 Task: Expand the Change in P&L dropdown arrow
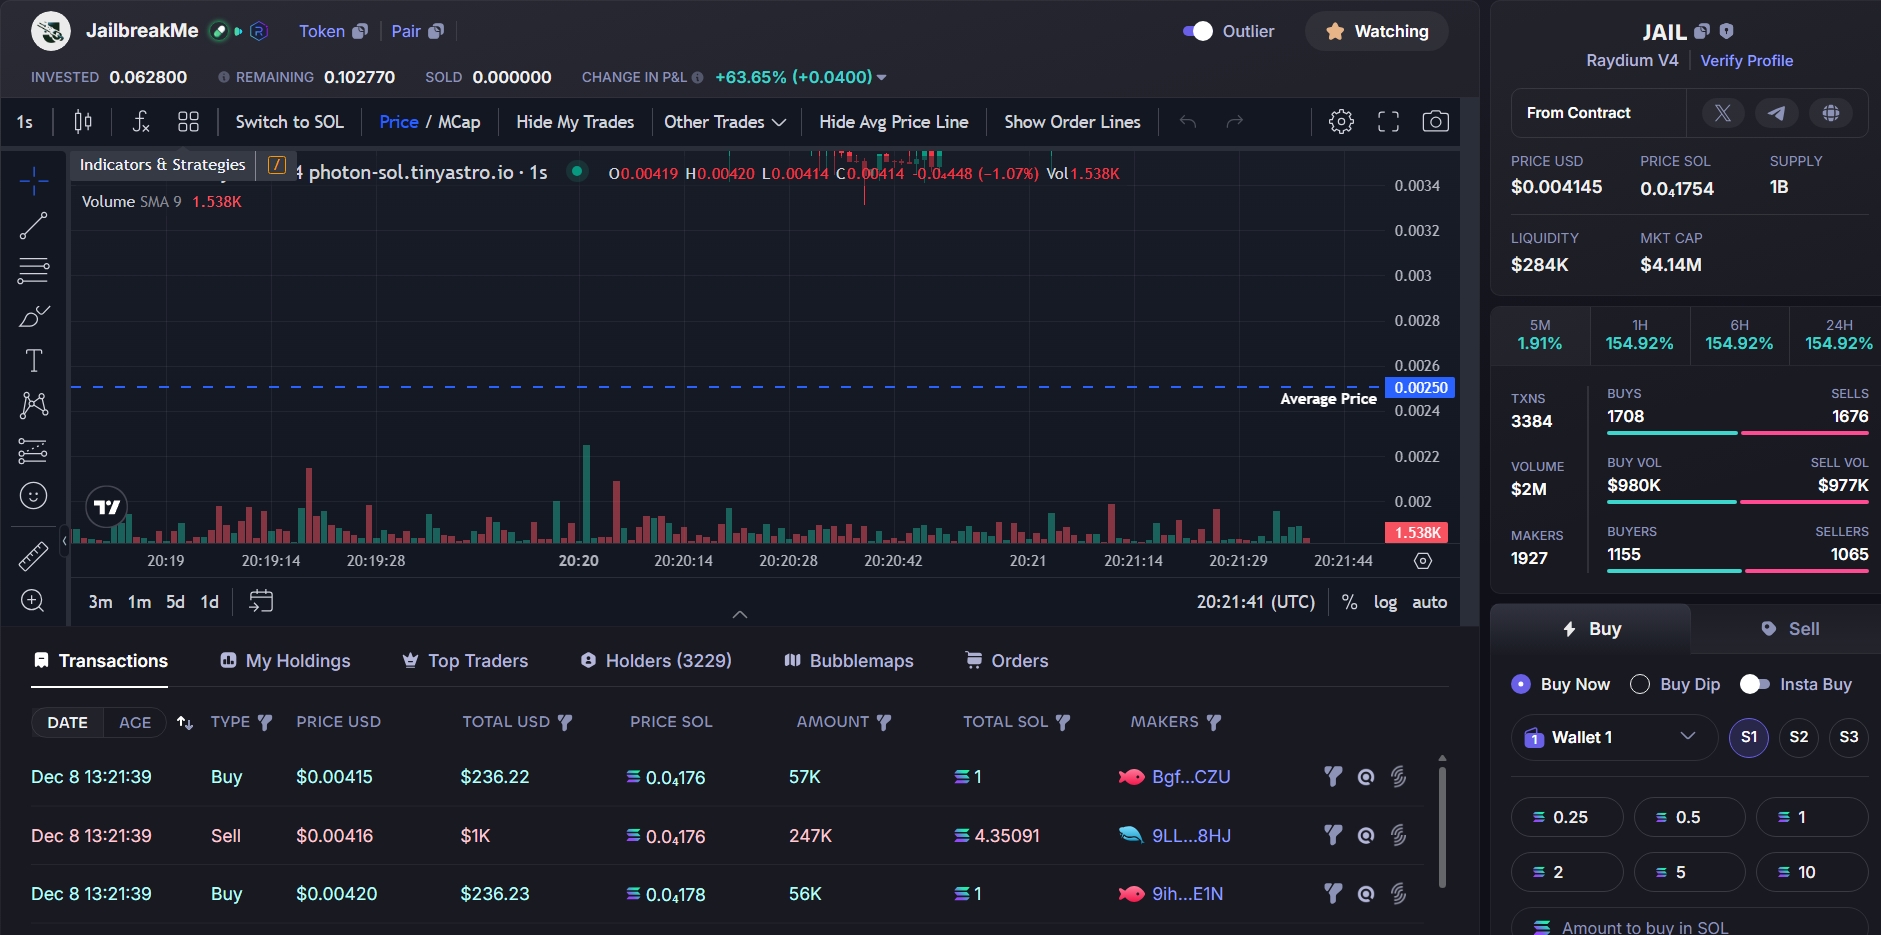[x=881, y=78]
